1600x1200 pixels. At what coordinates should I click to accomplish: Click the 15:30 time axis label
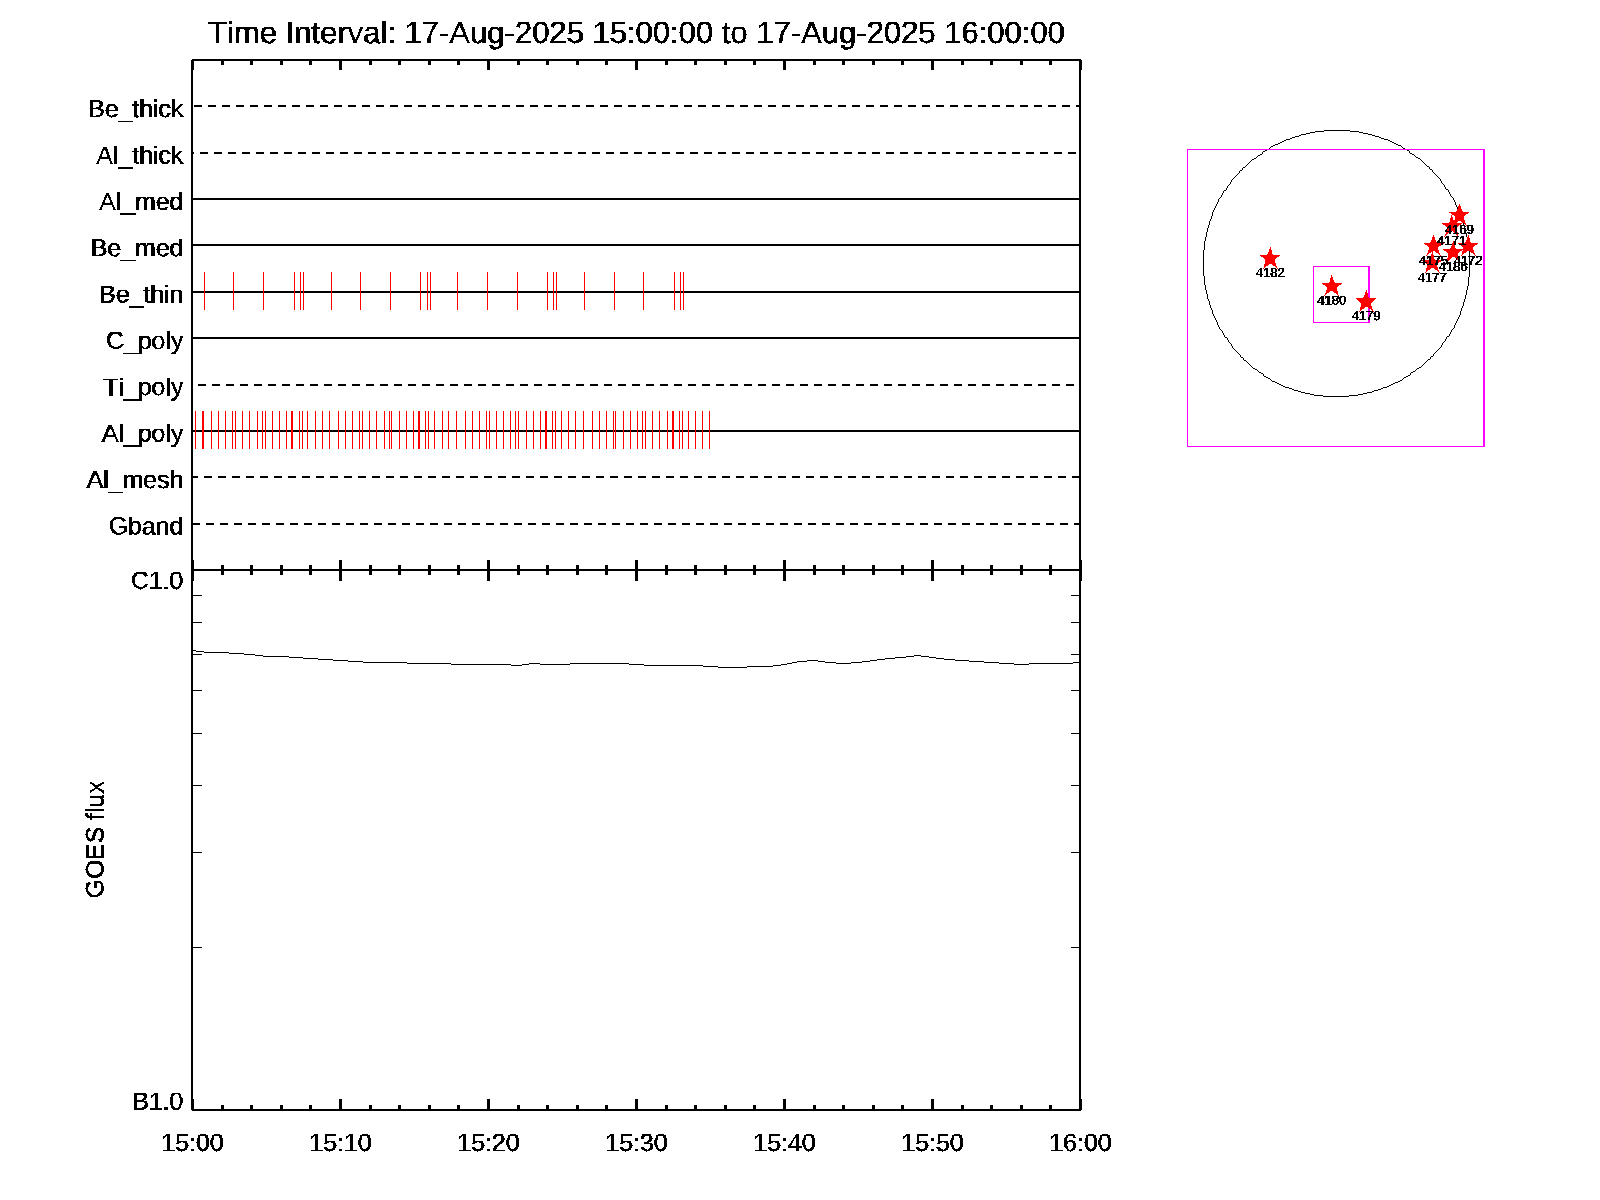click(x=636, y=1143)
